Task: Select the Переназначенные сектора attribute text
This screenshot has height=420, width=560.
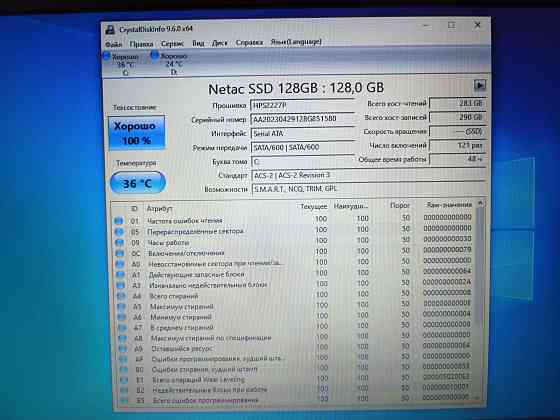Action: tap(195, 231)
